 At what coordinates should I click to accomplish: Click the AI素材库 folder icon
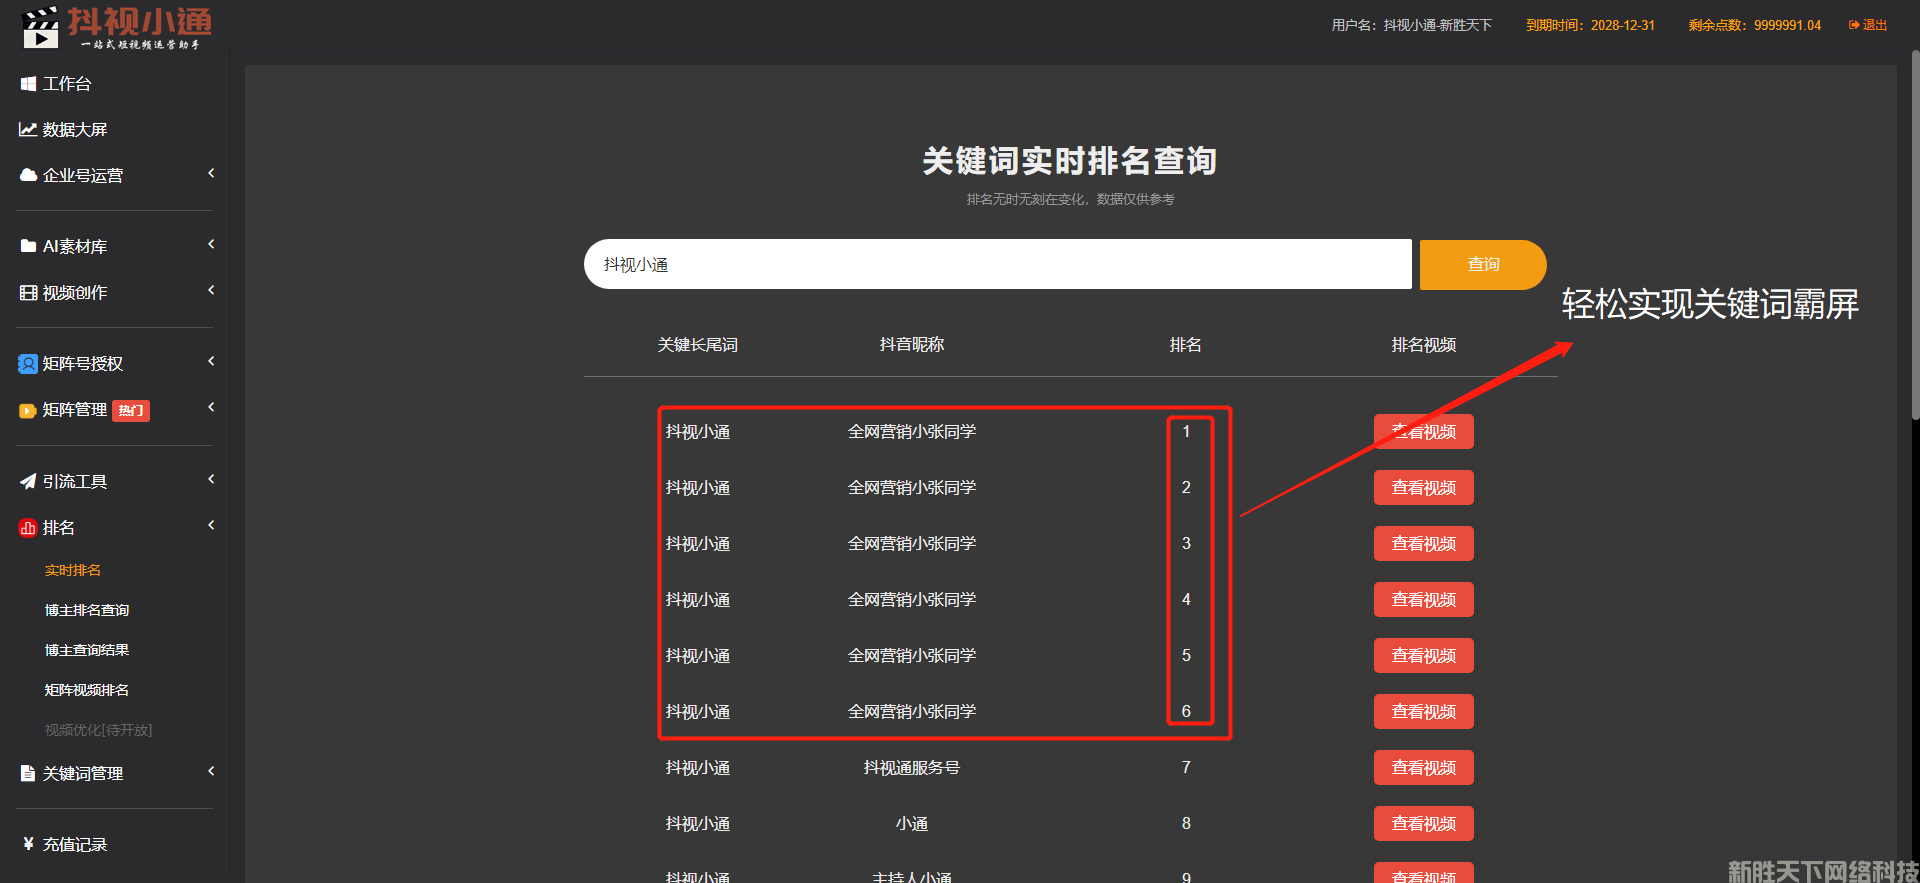click(x=28, y=246)
